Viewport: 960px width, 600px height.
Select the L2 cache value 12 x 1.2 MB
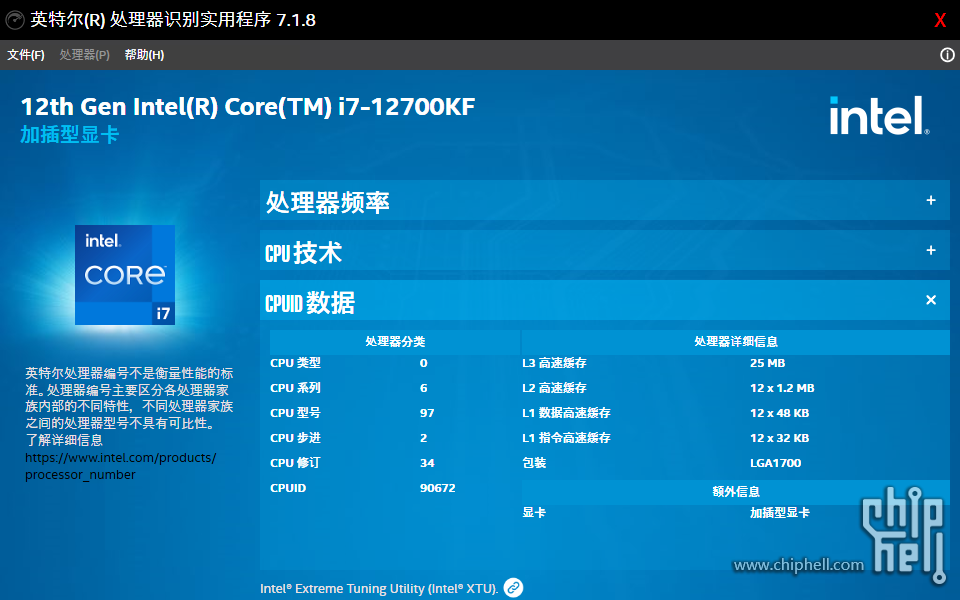tap(782, 388)
